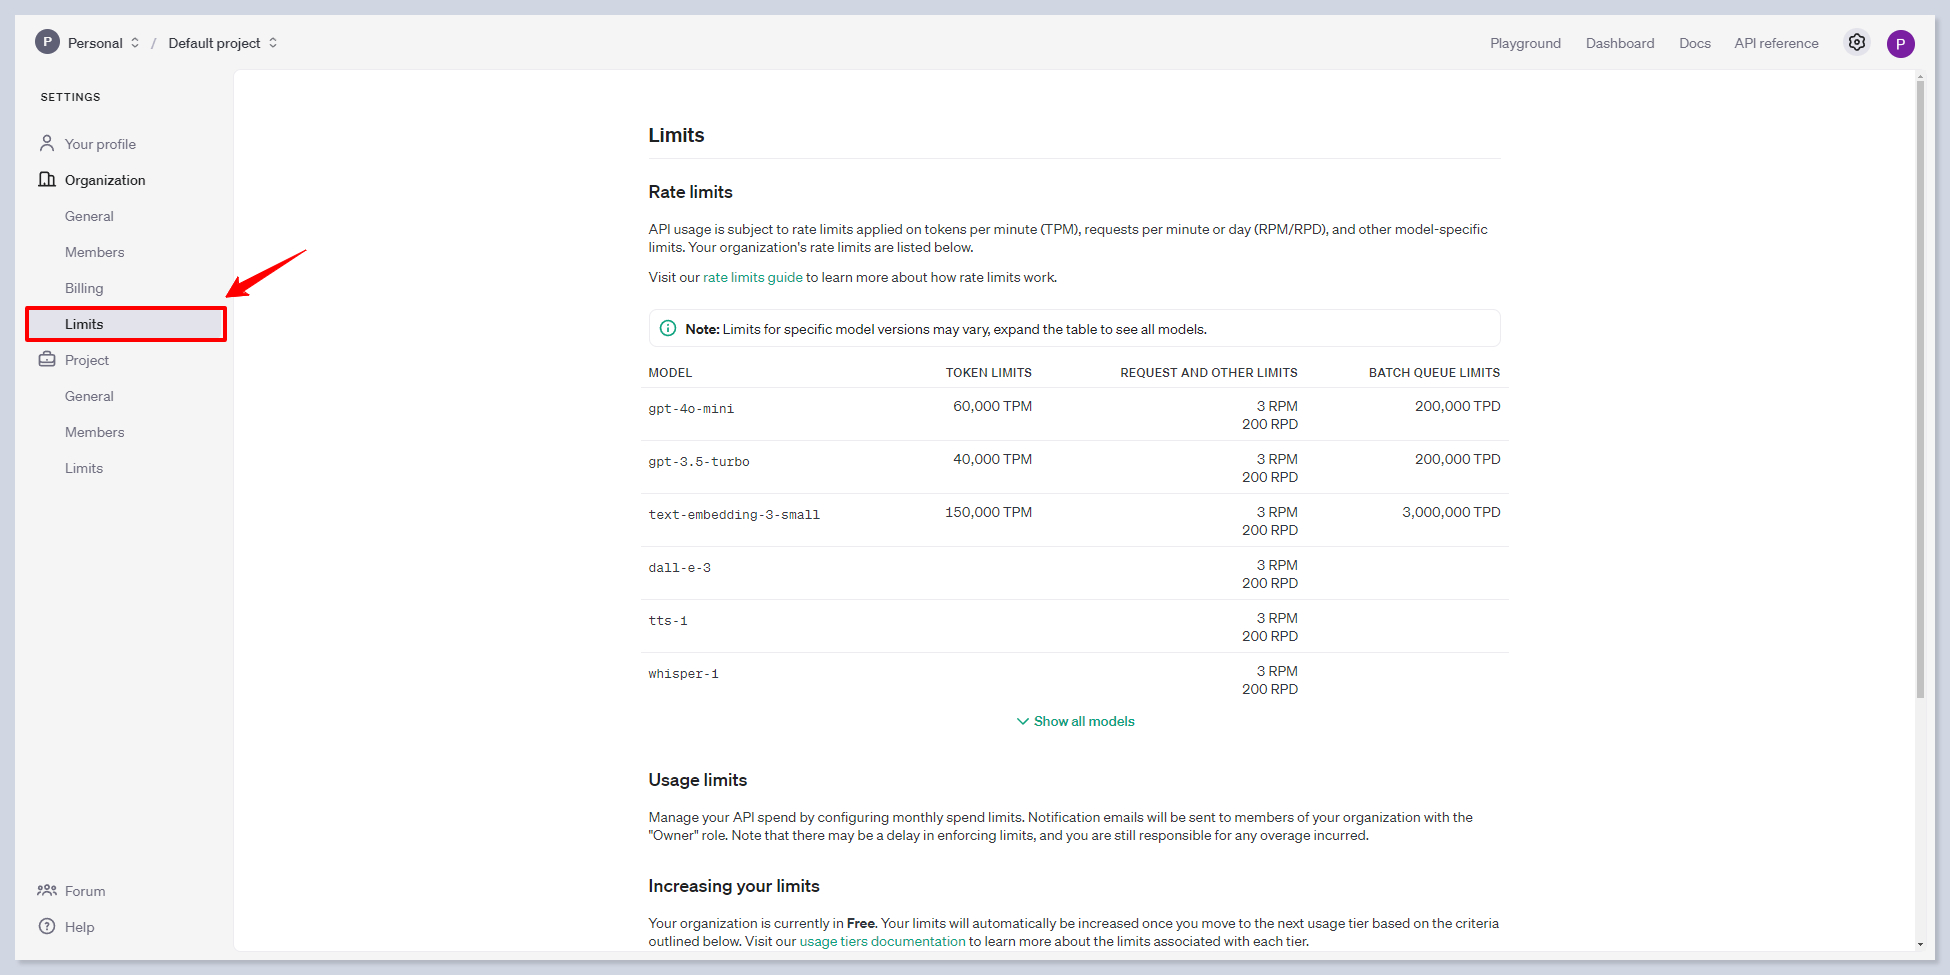Expand table with Show all models
The image size is (1950, 975).
pos(1075,721)
